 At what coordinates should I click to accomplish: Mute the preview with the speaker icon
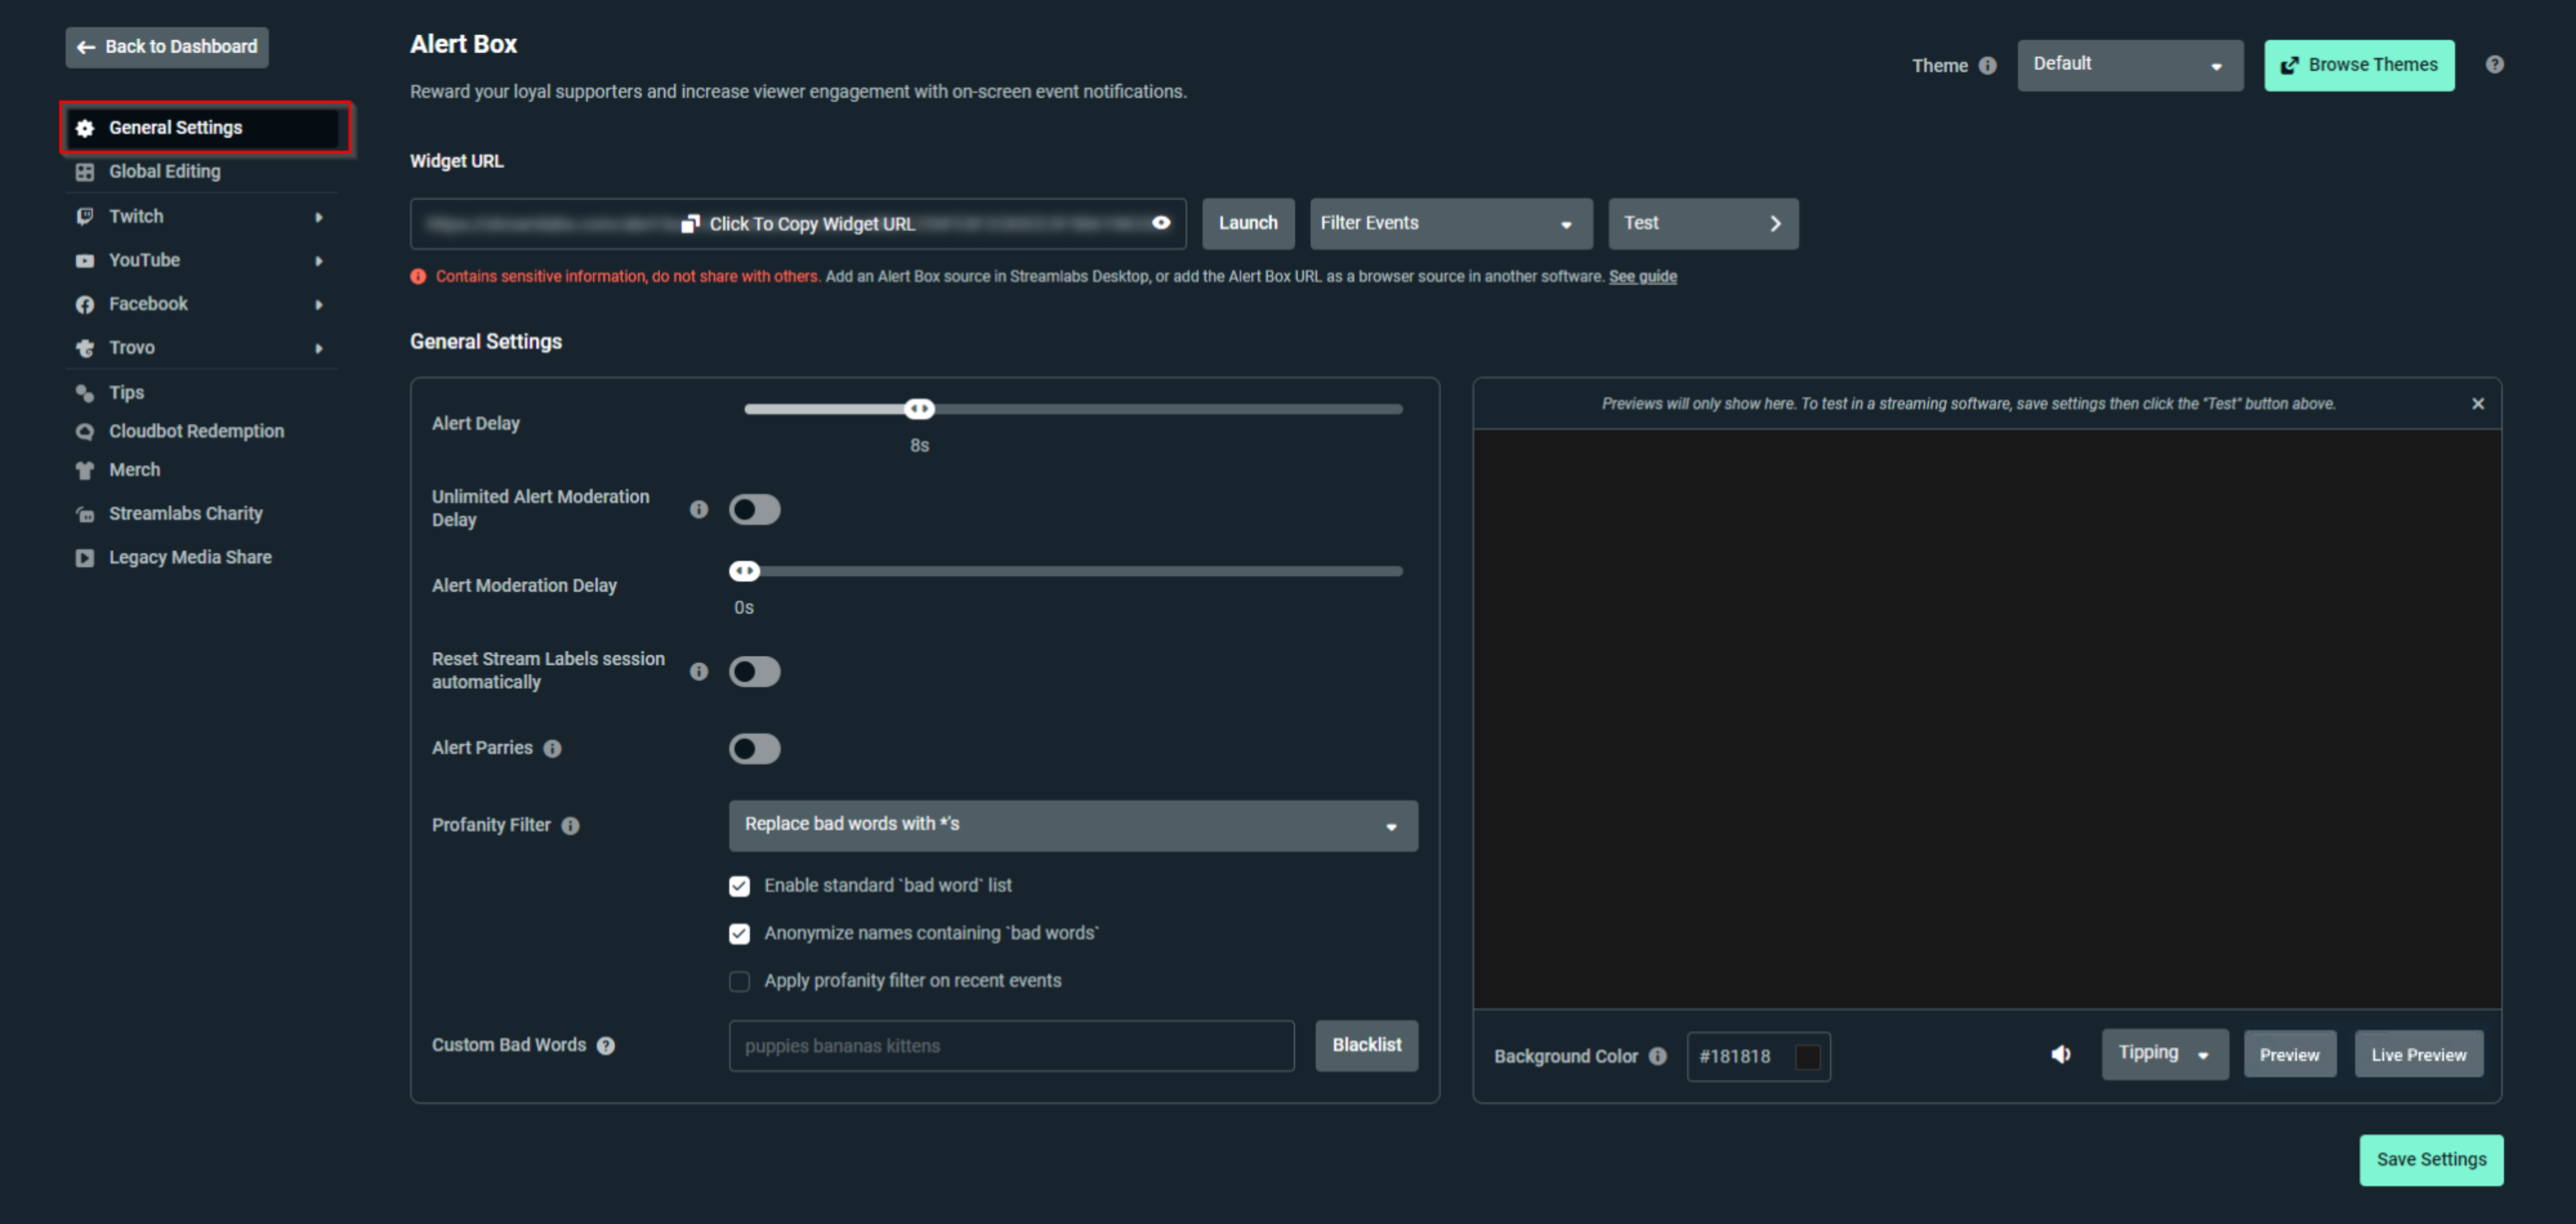pos(2061,1054)
